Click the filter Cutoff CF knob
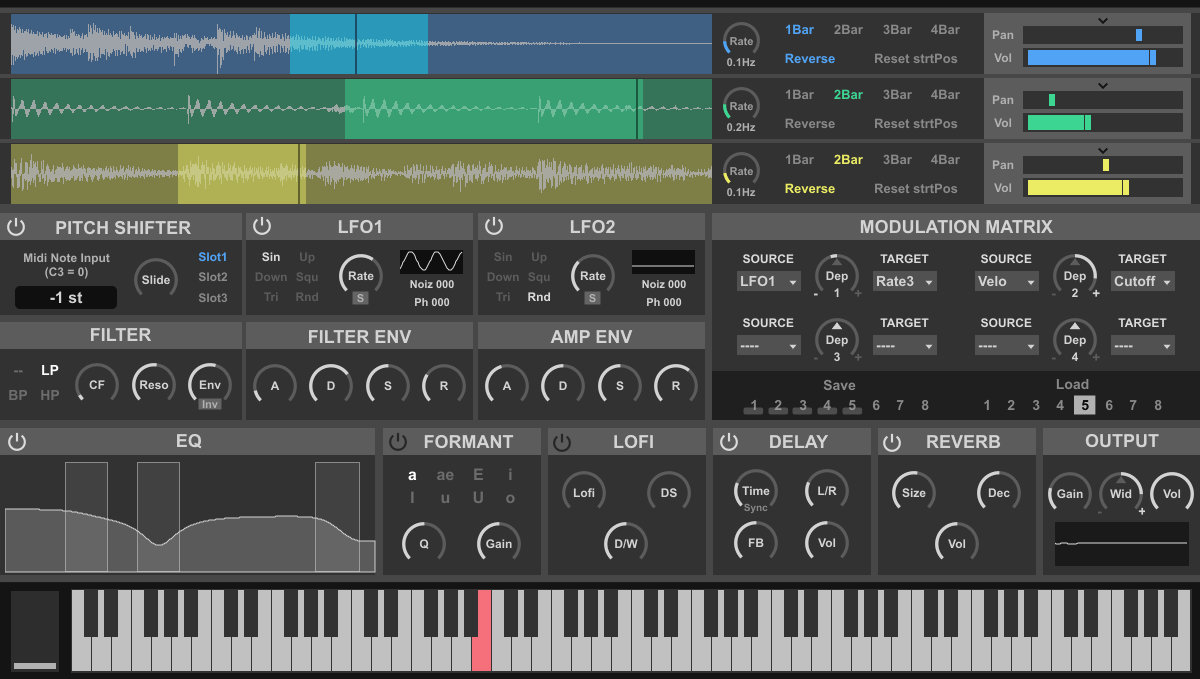The image size is (1200, 679). (97, 385)
